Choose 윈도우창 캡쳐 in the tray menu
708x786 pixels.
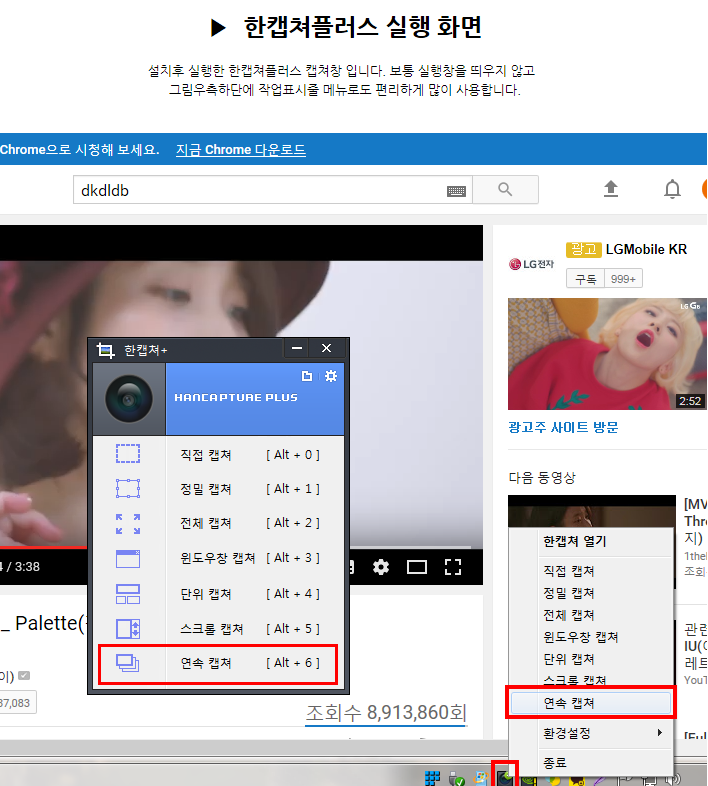click(581, 637)
